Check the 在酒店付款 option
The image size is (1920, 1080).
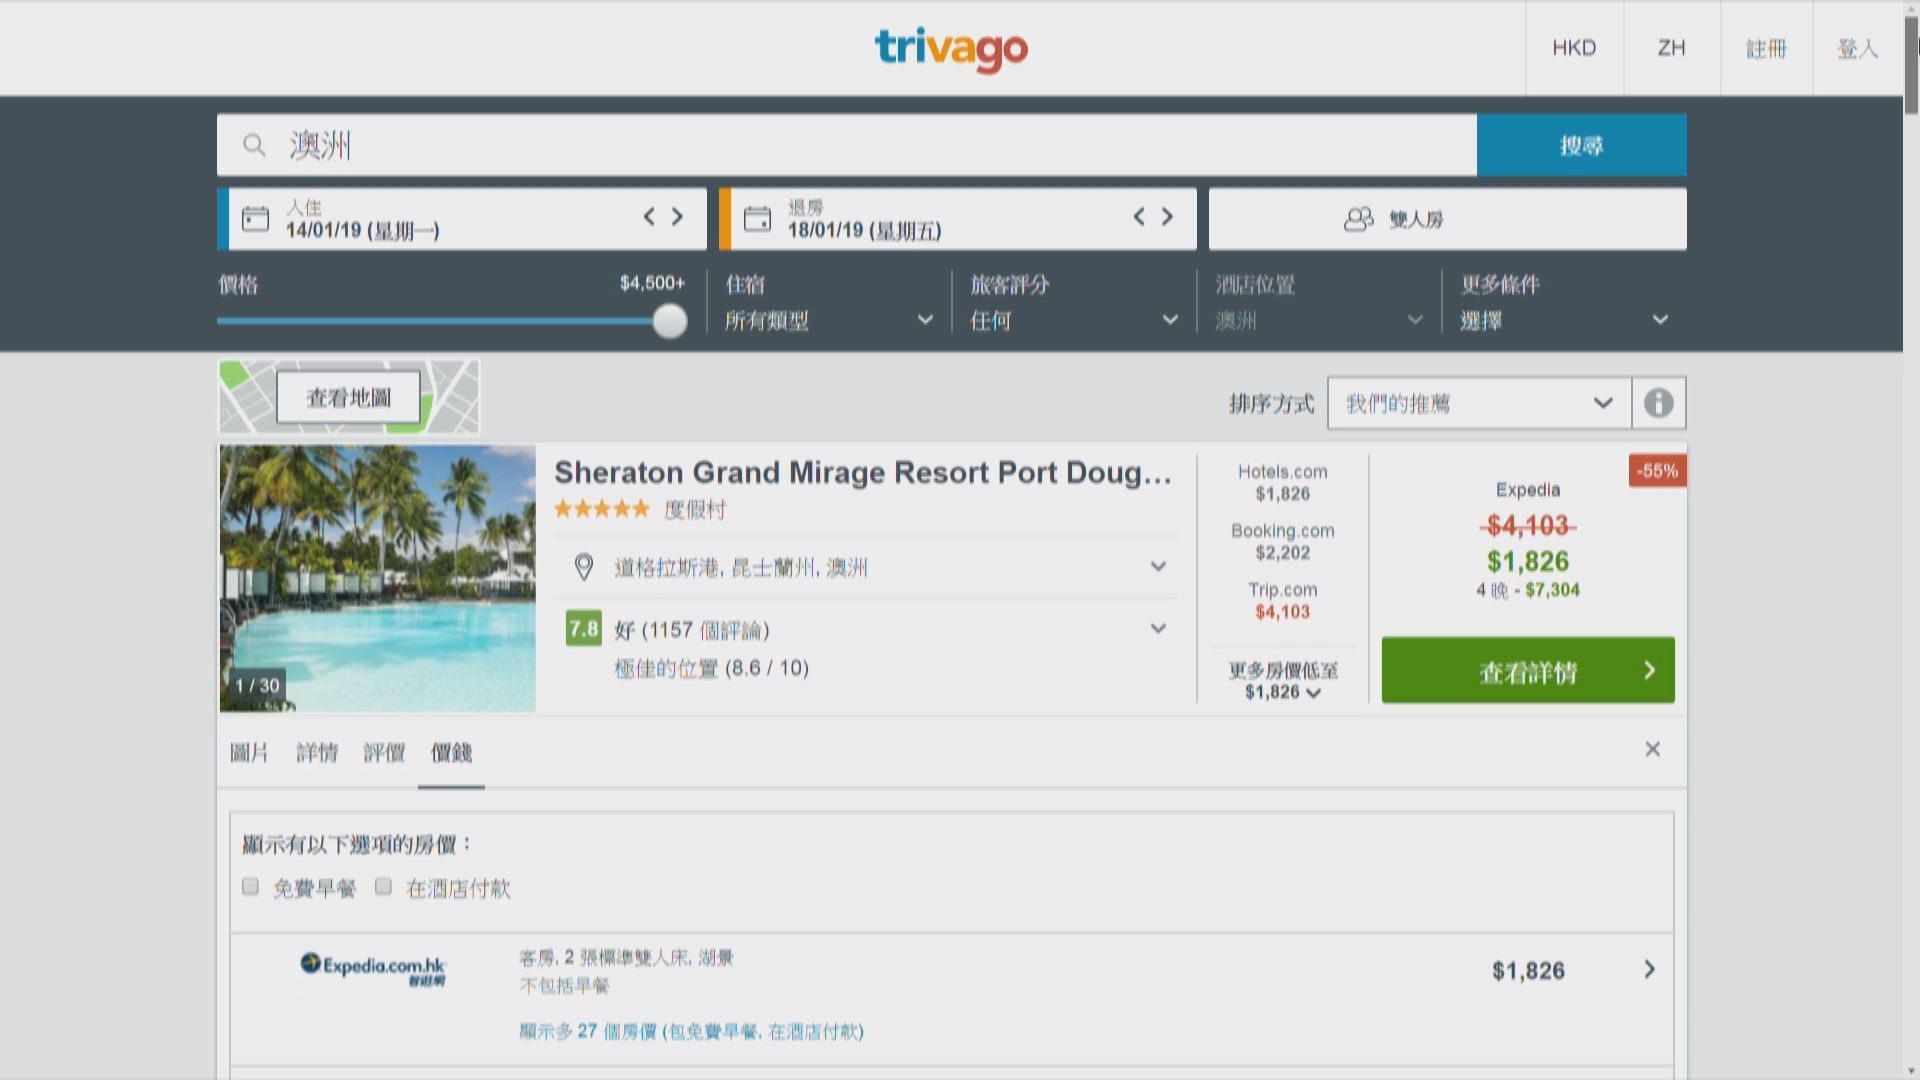coord(382,886)
